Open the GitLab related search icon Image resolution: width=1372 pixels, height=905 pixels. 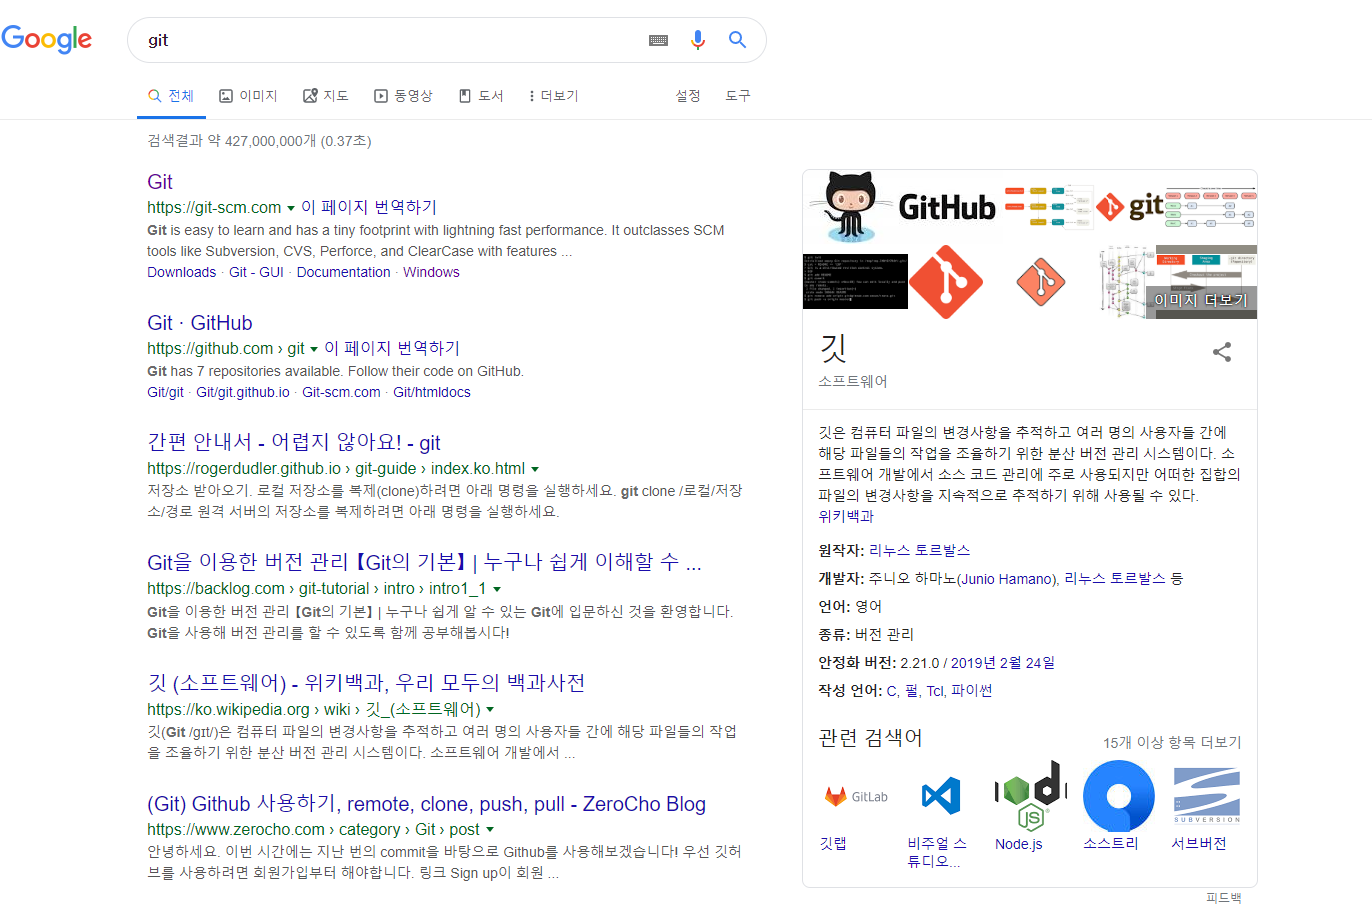pos(856,796)
